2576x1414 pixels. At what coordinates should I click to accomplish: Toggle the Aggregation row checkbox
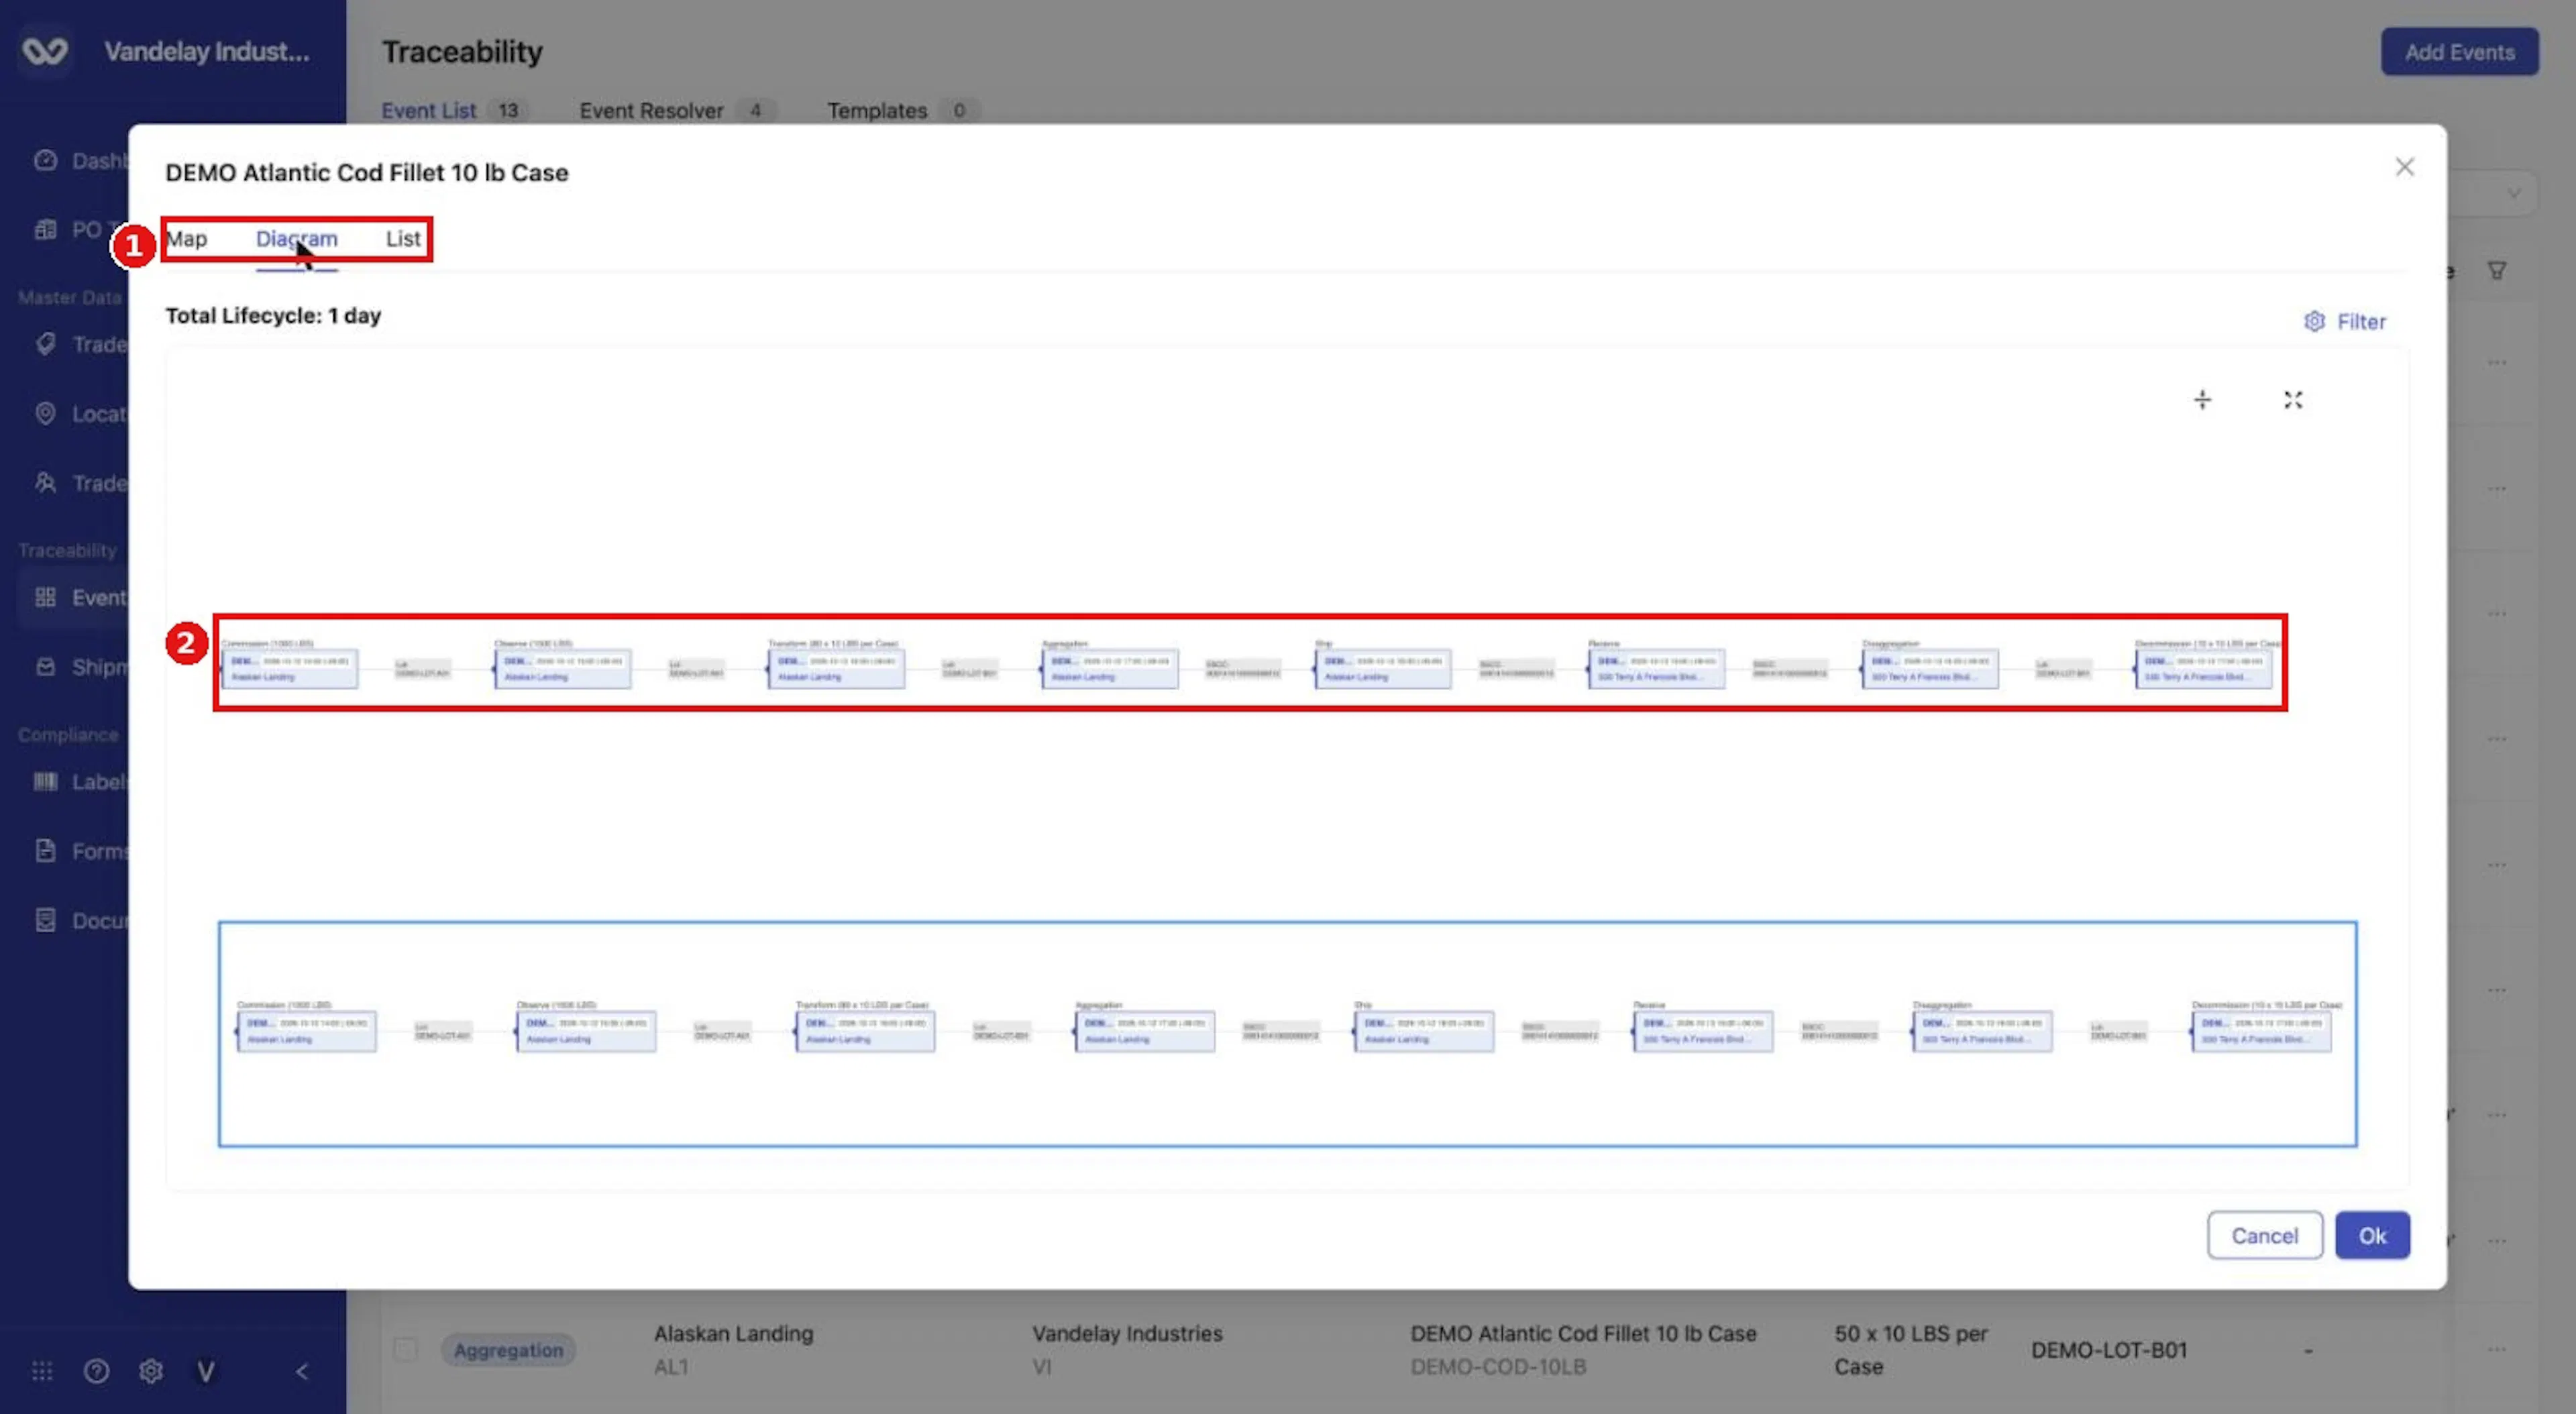(405, 1349)
